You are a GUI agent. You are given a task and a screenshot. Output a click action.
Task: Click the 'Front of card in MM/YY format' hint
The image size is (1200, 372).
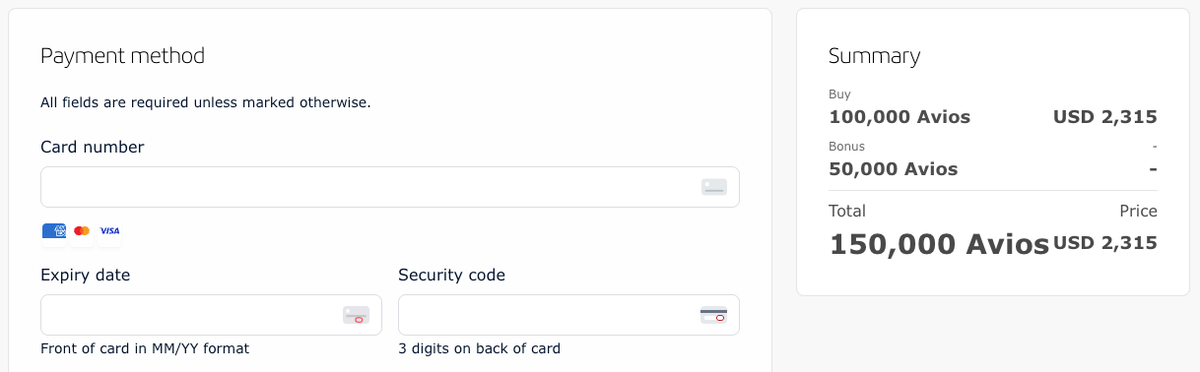tap(145, 349)
